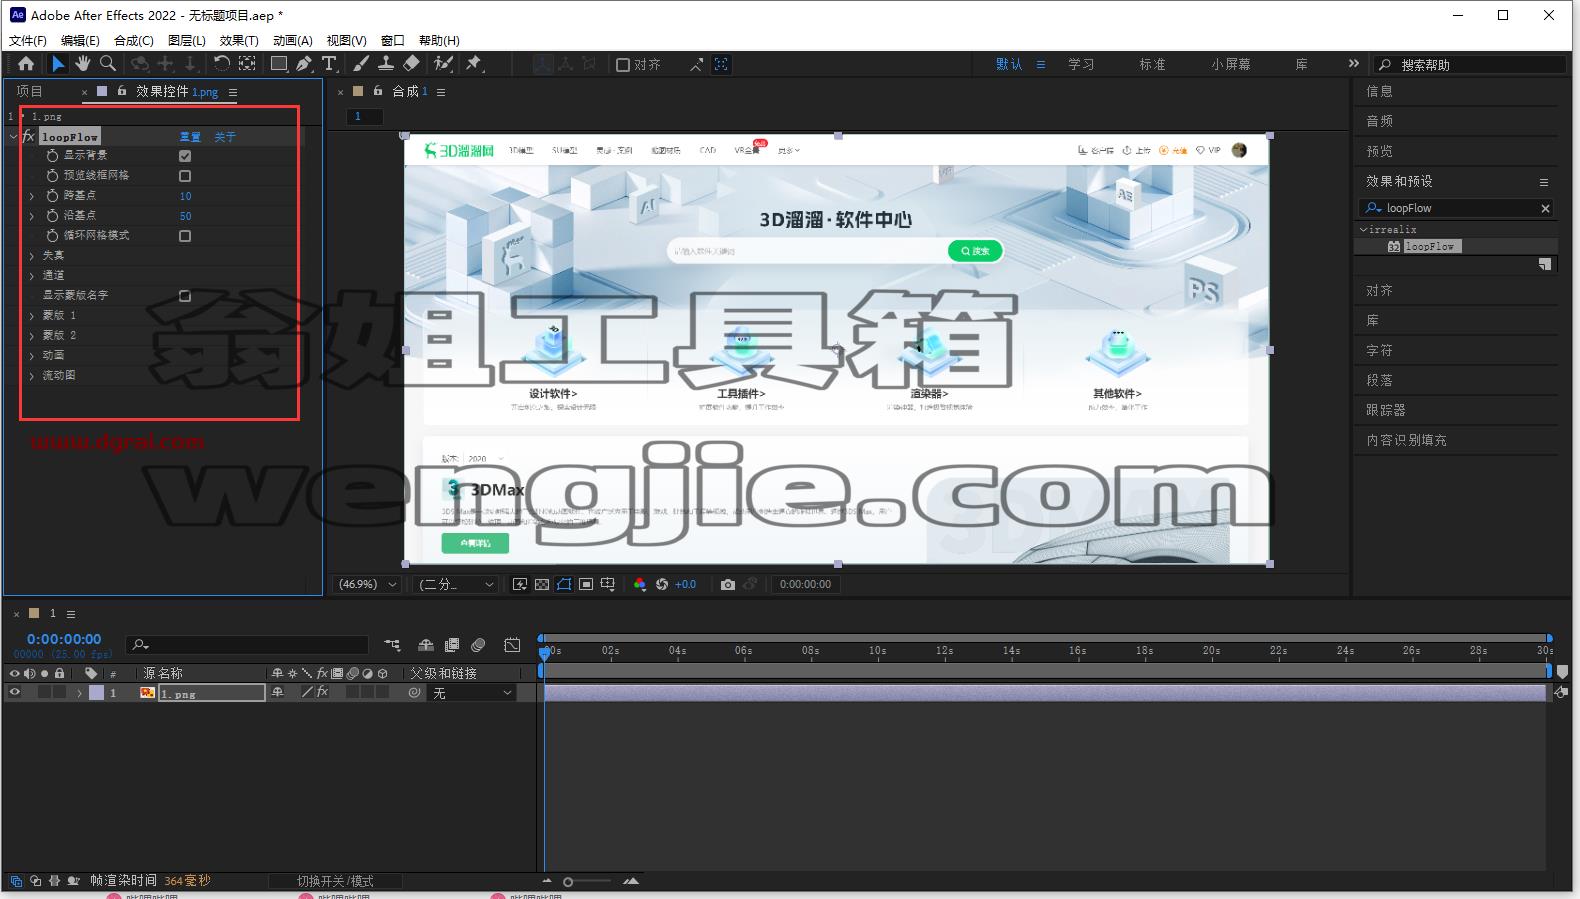The width and height of the screenshot is (1580, 899).
Task: Select the Rotation tool
Action: pyautogui.click(x=222, y=64)
